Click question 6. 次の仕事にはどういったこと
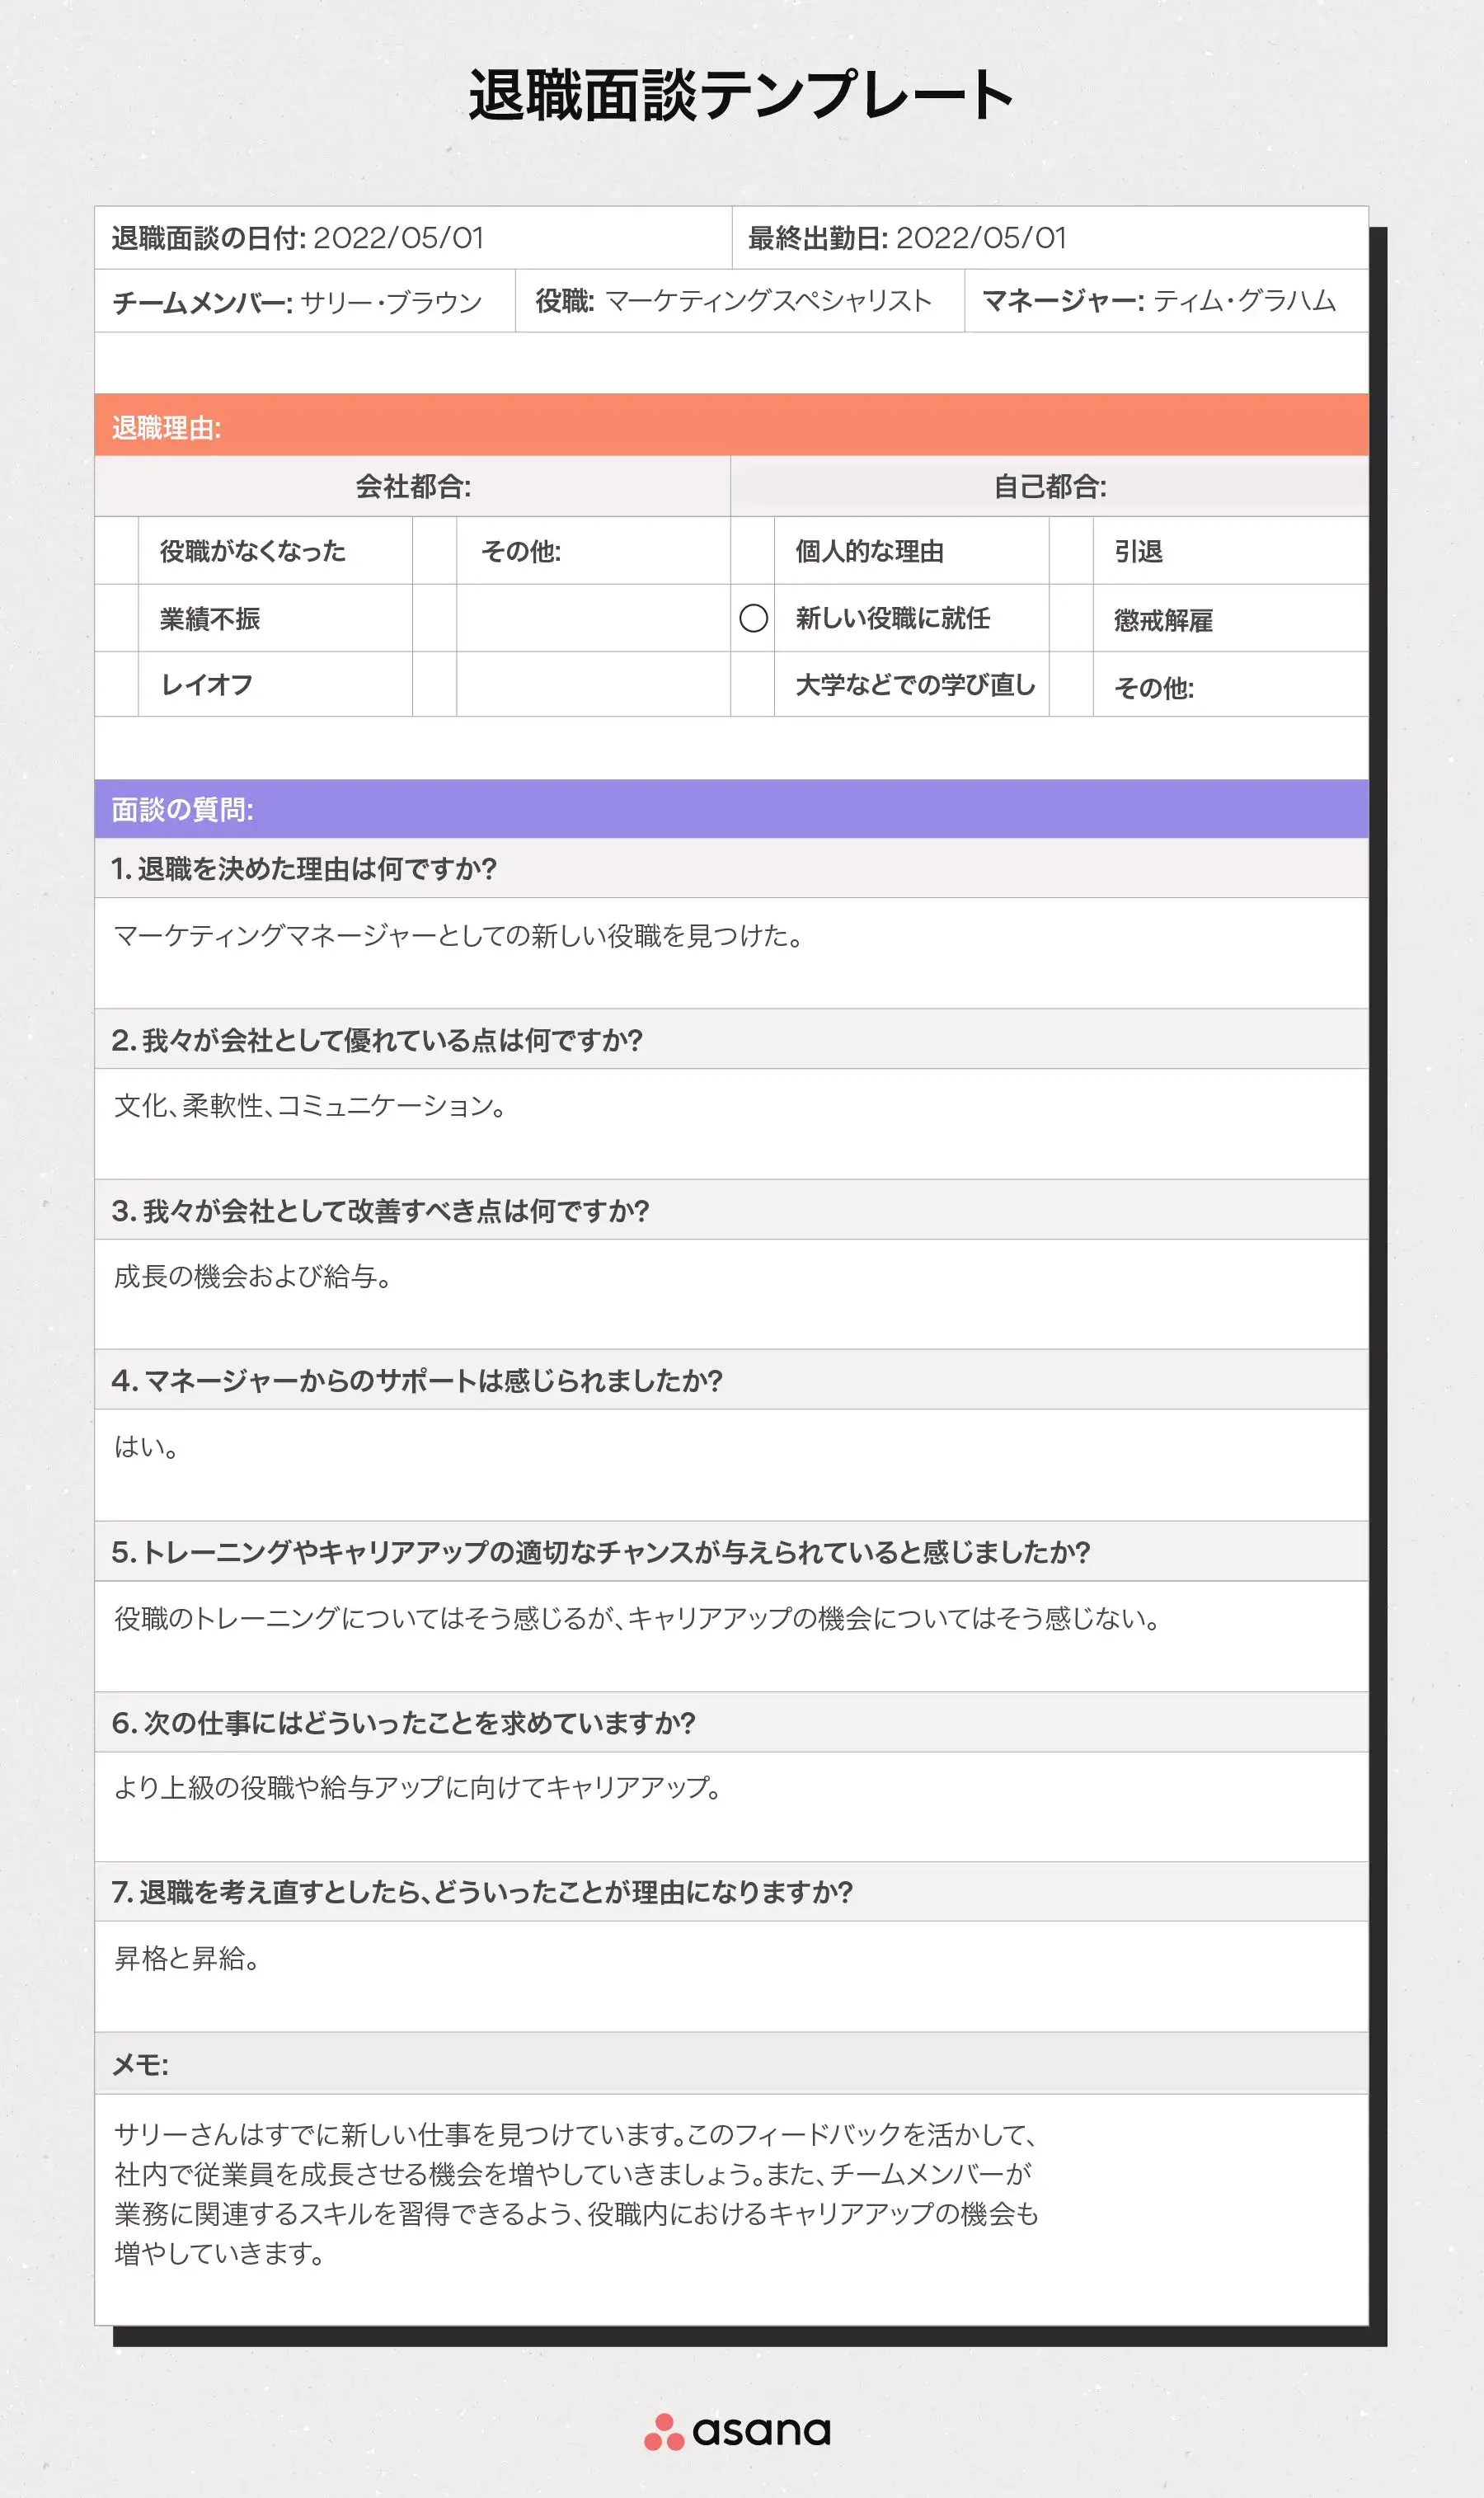 731,1722
